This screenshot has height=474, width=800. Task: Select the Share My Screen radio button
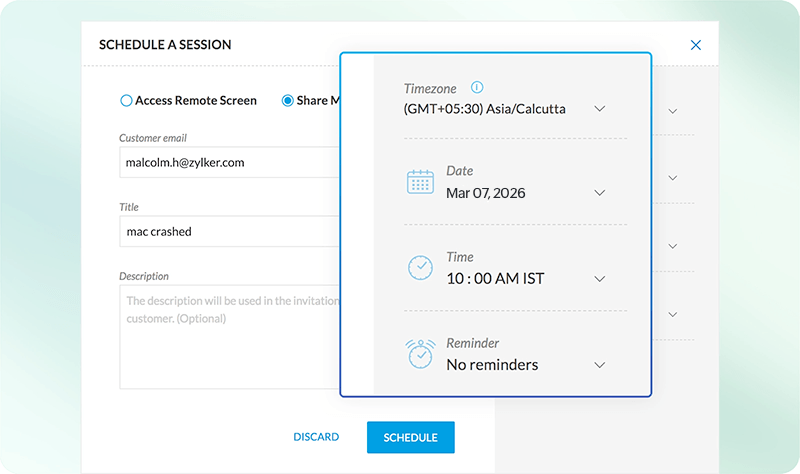(x=288, y=100)
